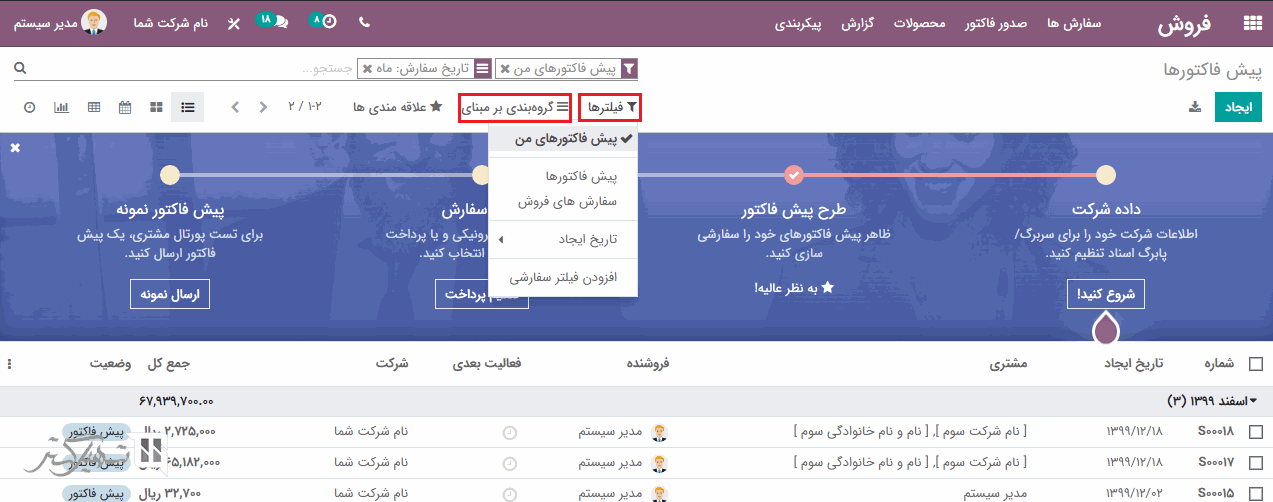Switch to calendar view
The image size is (1273, 502).
coord(125,107)
